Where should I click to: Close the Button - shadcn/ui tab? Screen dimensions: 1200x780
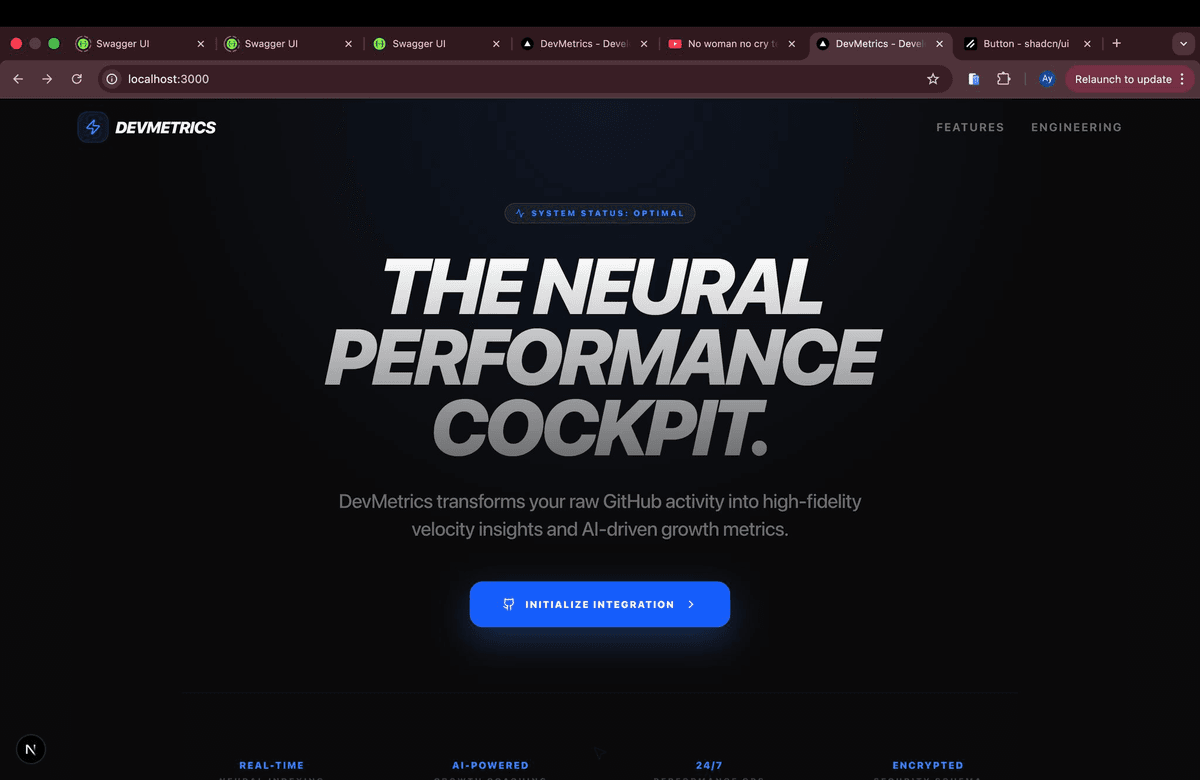click(x=1087, y=44)
